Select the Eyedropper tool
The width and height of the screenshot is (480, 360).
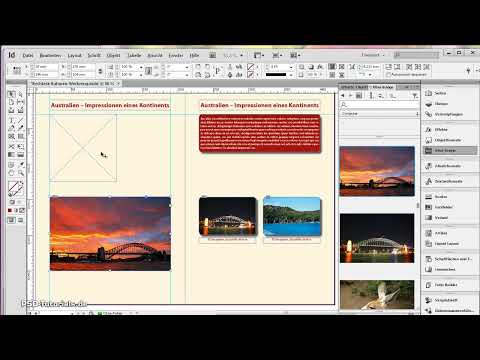20,165
